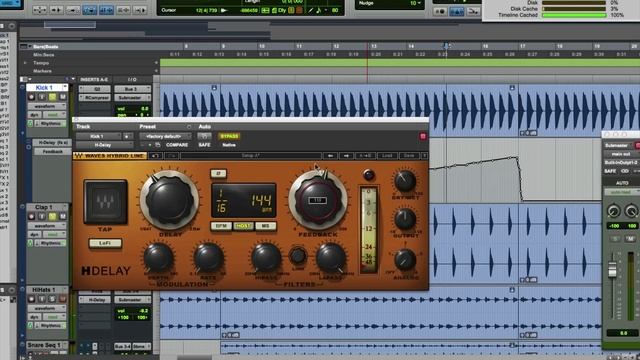Solo the Clap 1 track
The image size is (640, 360).
click(52, 216)
